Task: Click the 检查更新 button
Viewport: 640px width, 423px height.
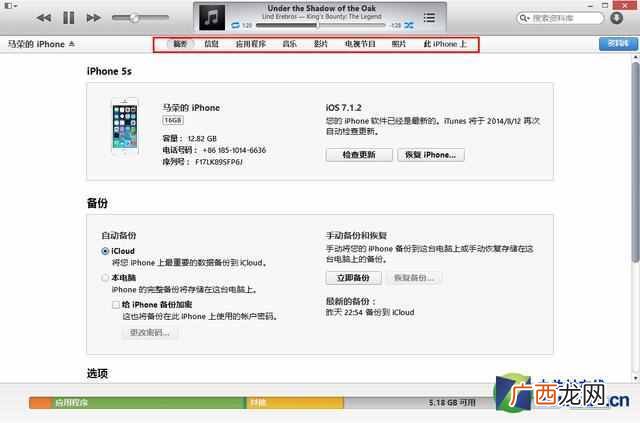Action: 359,155
